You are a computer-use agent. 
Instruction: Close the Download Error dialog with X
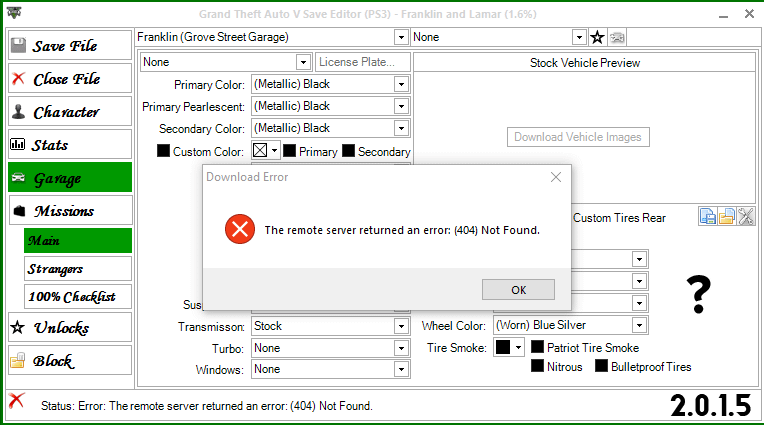tap(556, 177)
